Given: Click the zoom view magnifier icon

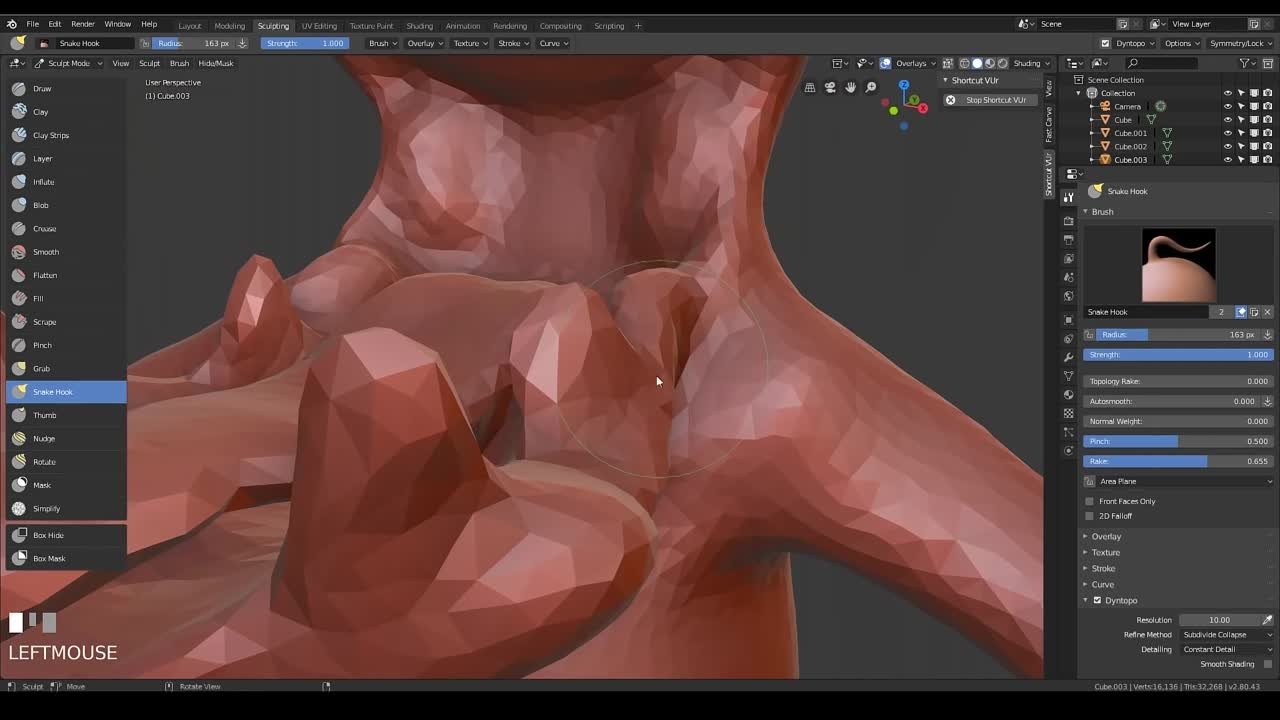Looking at the screenshot, I should tap(871, 87).
